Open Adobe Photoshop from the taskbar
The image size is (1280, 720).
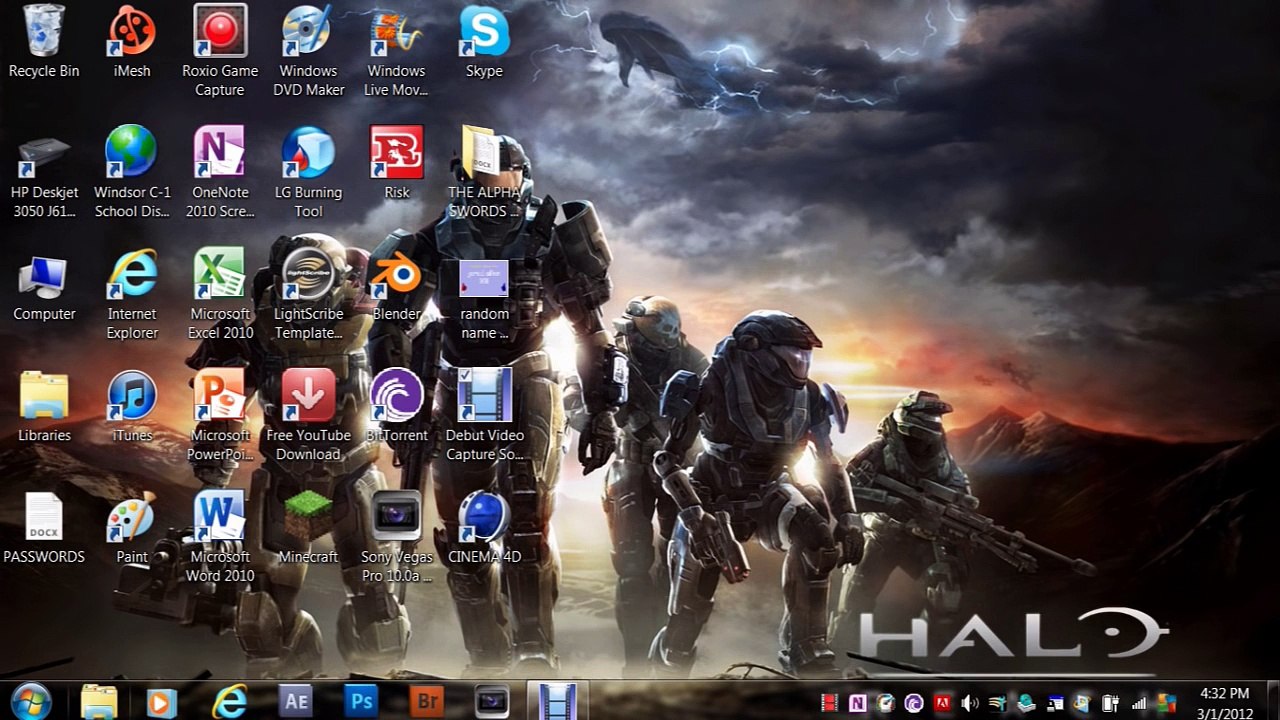[x=361, y=701]
